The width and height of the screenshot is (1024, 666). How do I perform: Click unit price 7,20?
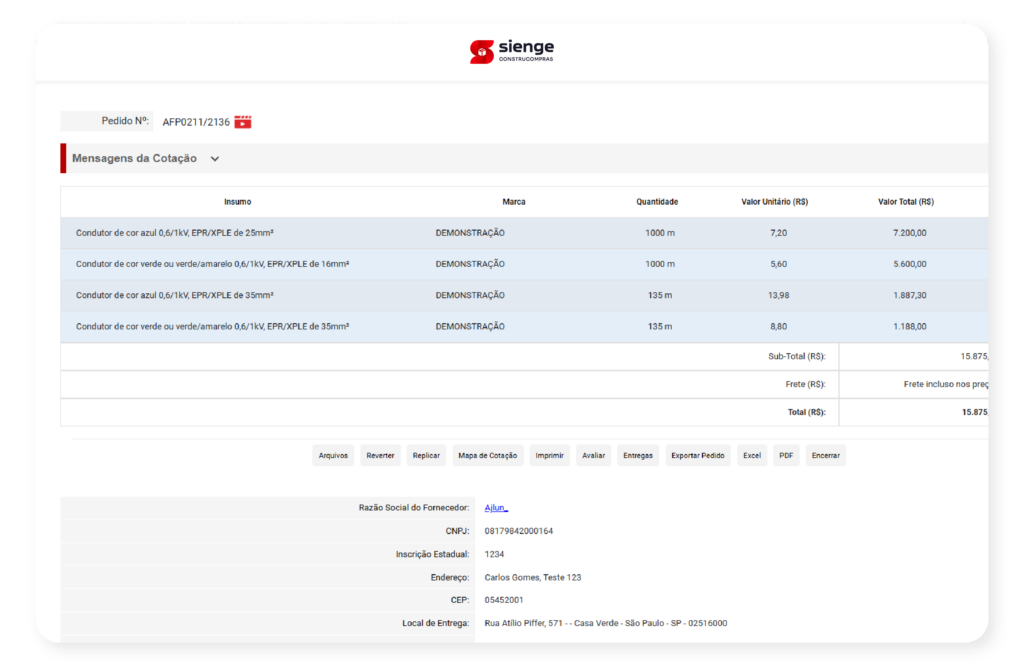pyautogui.click(x=778, y=233)
